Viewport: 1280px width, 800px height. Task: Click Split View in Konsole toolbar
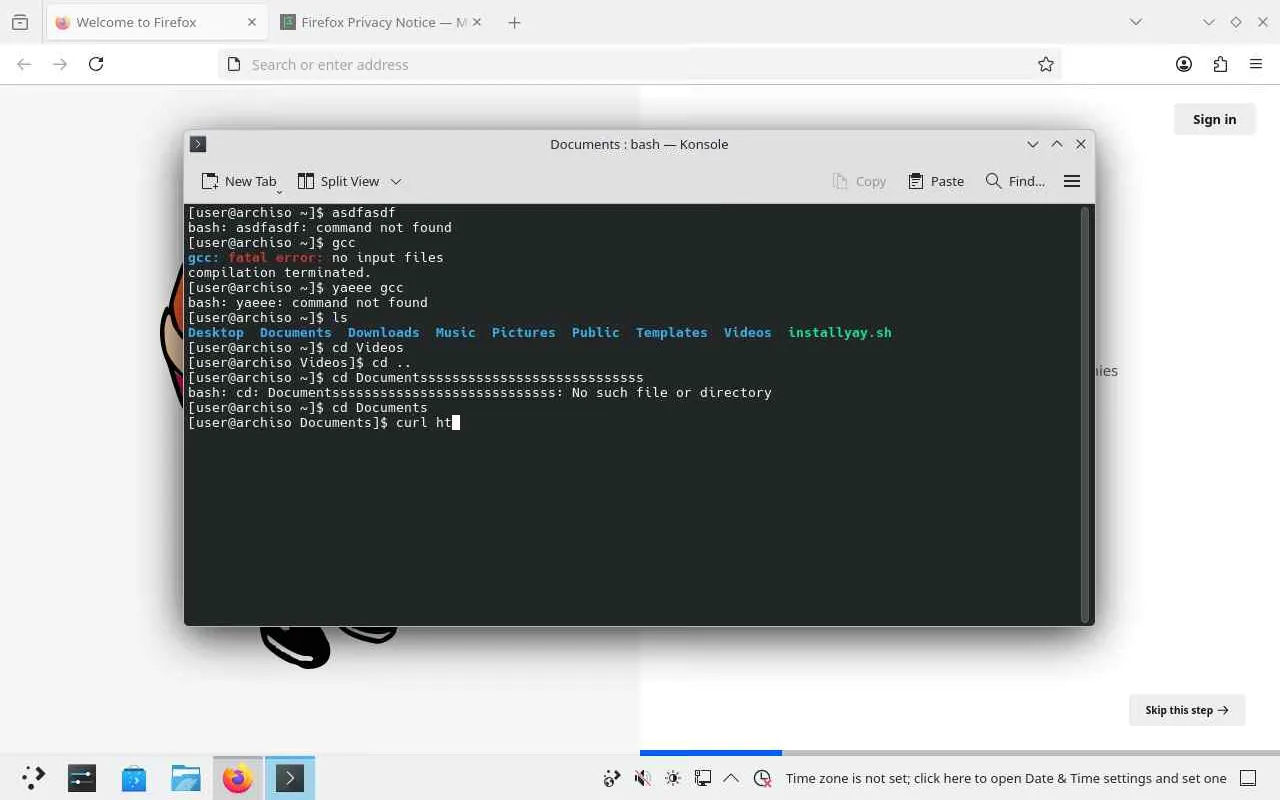point(339,181)
